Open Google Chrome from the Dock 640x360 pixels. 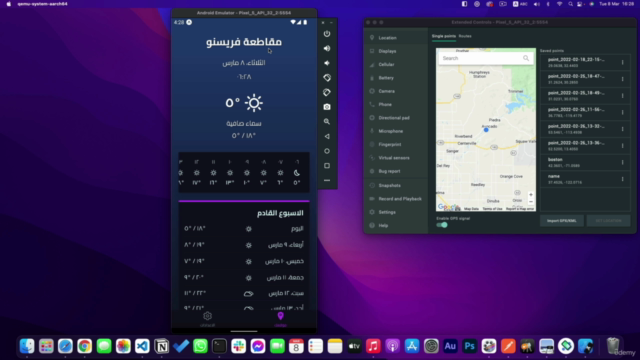84,346
